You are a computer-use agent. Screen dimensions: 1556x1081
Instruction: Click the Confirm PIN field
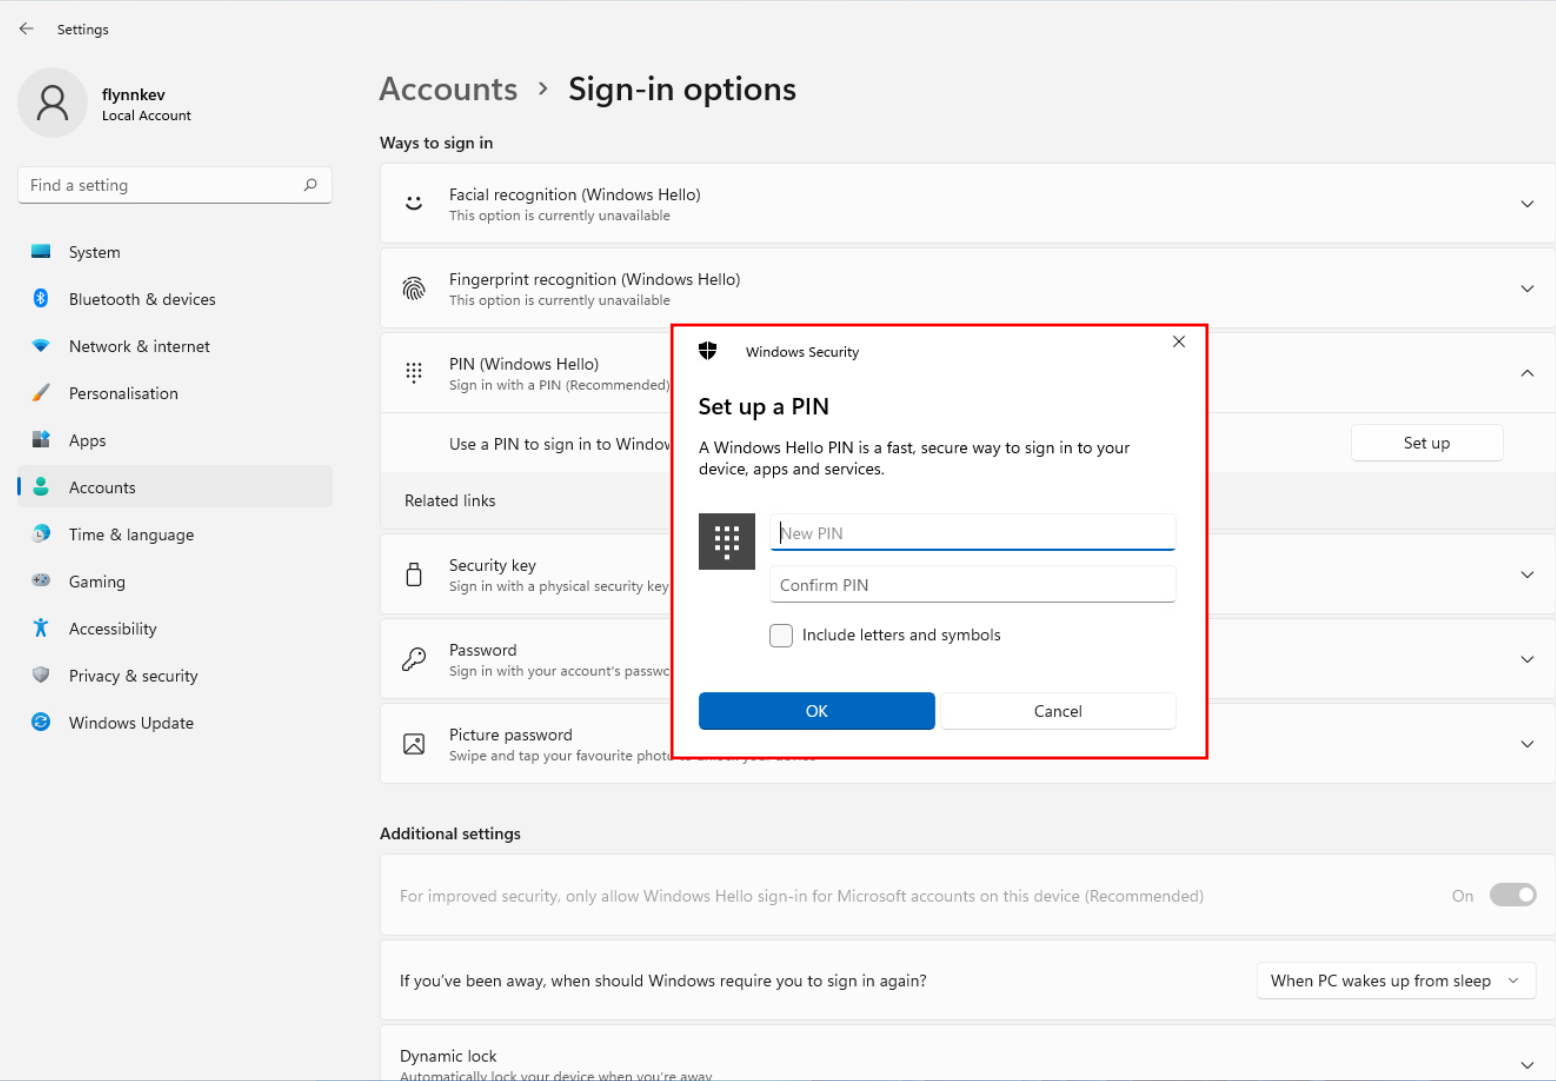[x=971, y=585]
